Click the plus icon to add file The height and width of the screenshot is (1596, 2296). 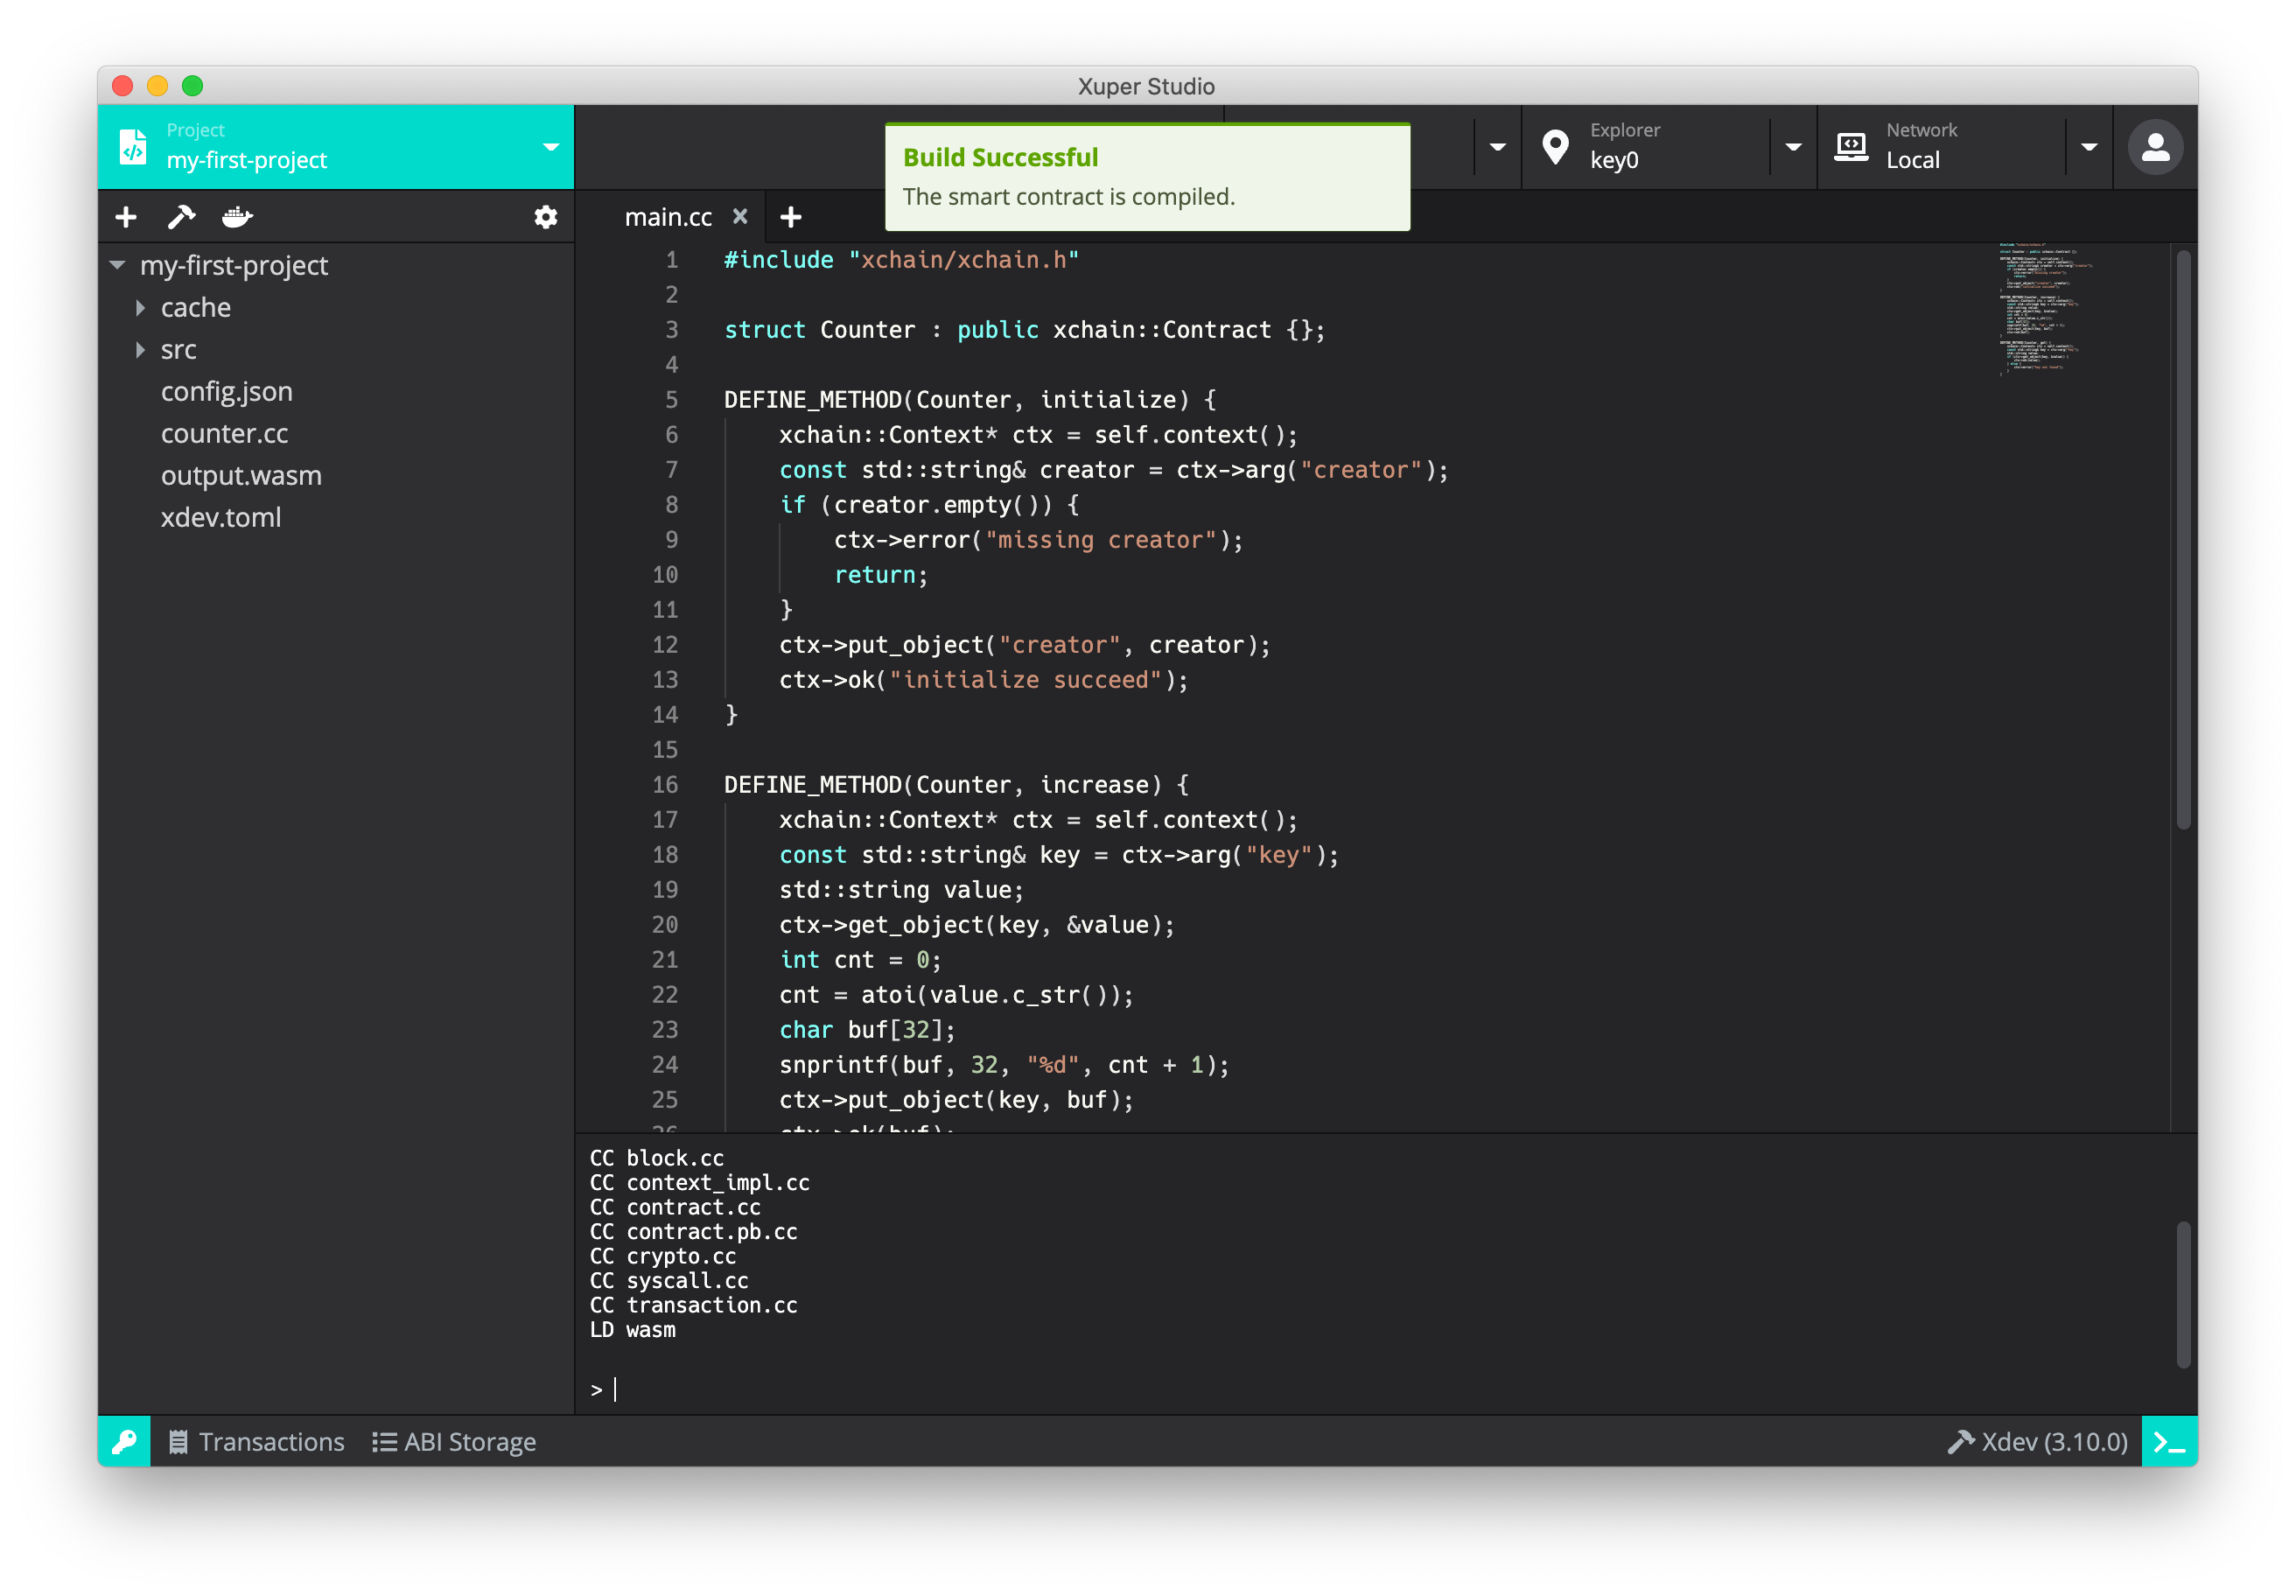point(126,217)
